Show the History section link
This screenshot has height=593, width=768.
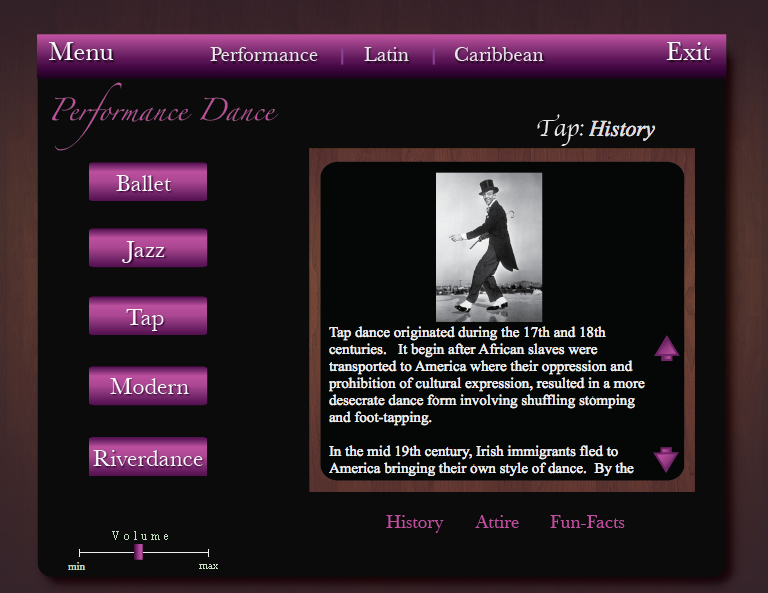(414, 522)
